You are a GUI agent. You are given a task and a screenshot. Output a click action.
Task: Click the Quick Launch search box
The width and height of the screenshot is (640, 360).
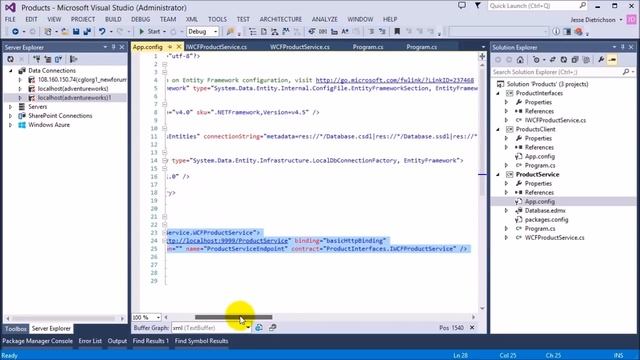(x=537, y=6)
